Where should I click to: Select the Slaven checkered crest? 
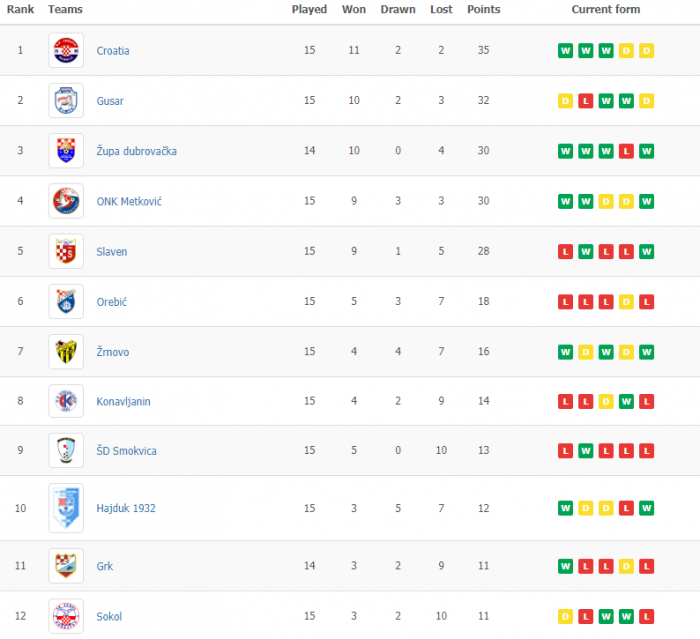click(66, 251)
